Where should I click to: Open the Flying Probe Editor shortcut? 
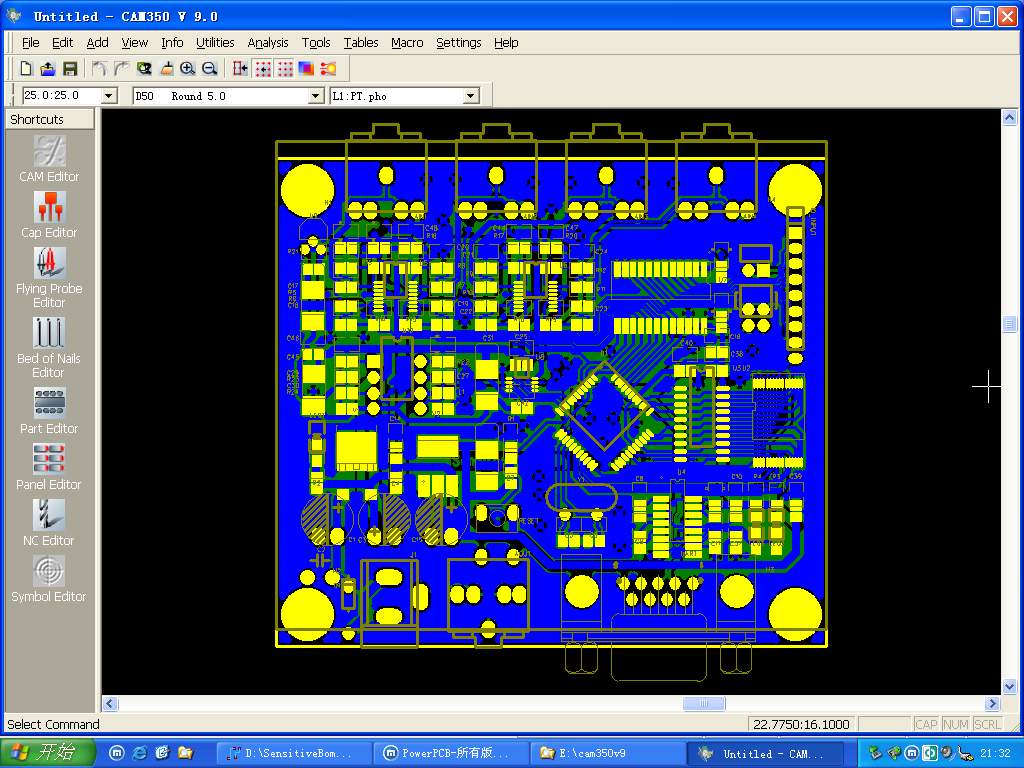pos(49,278)
